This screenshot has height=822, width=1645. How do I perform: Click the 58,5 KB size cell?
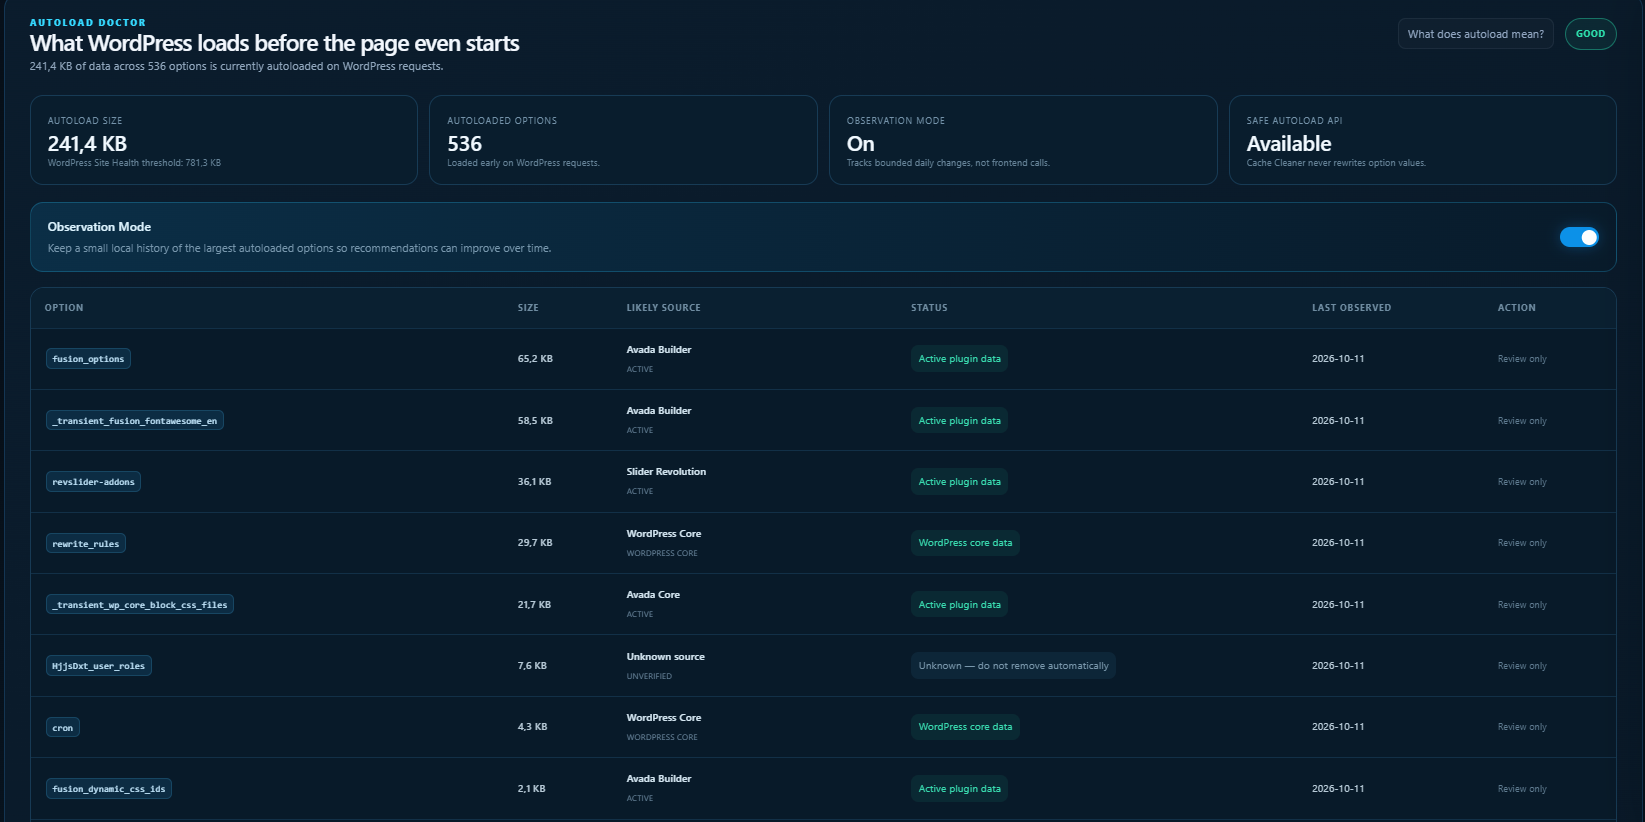pos(535,421)
